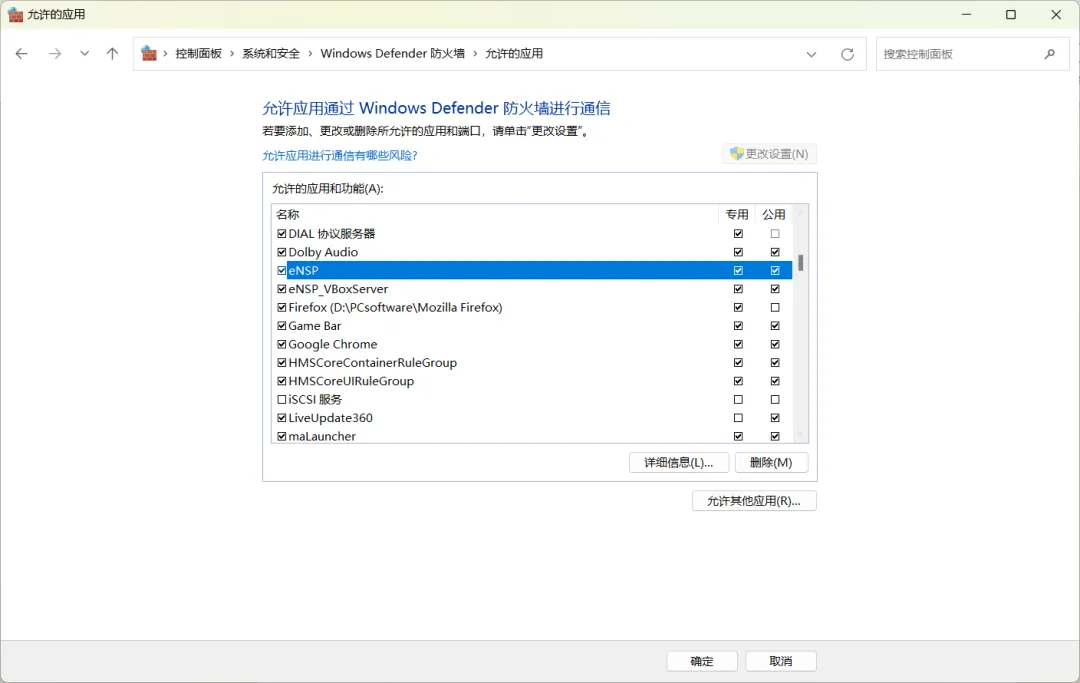Click the back navigation arrow
Screen dimensions: 1080x683
click(21, 54)
